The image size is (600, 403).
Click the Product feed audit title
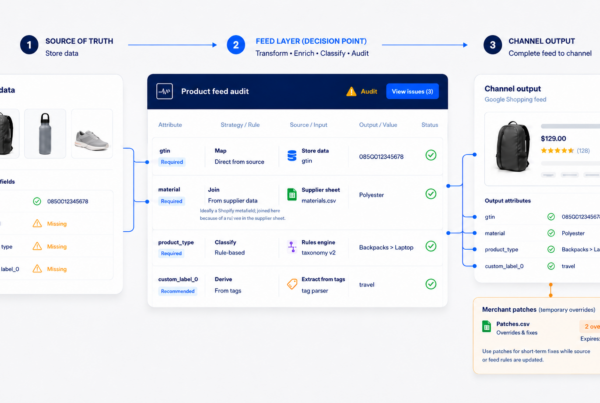click(215, 91)
